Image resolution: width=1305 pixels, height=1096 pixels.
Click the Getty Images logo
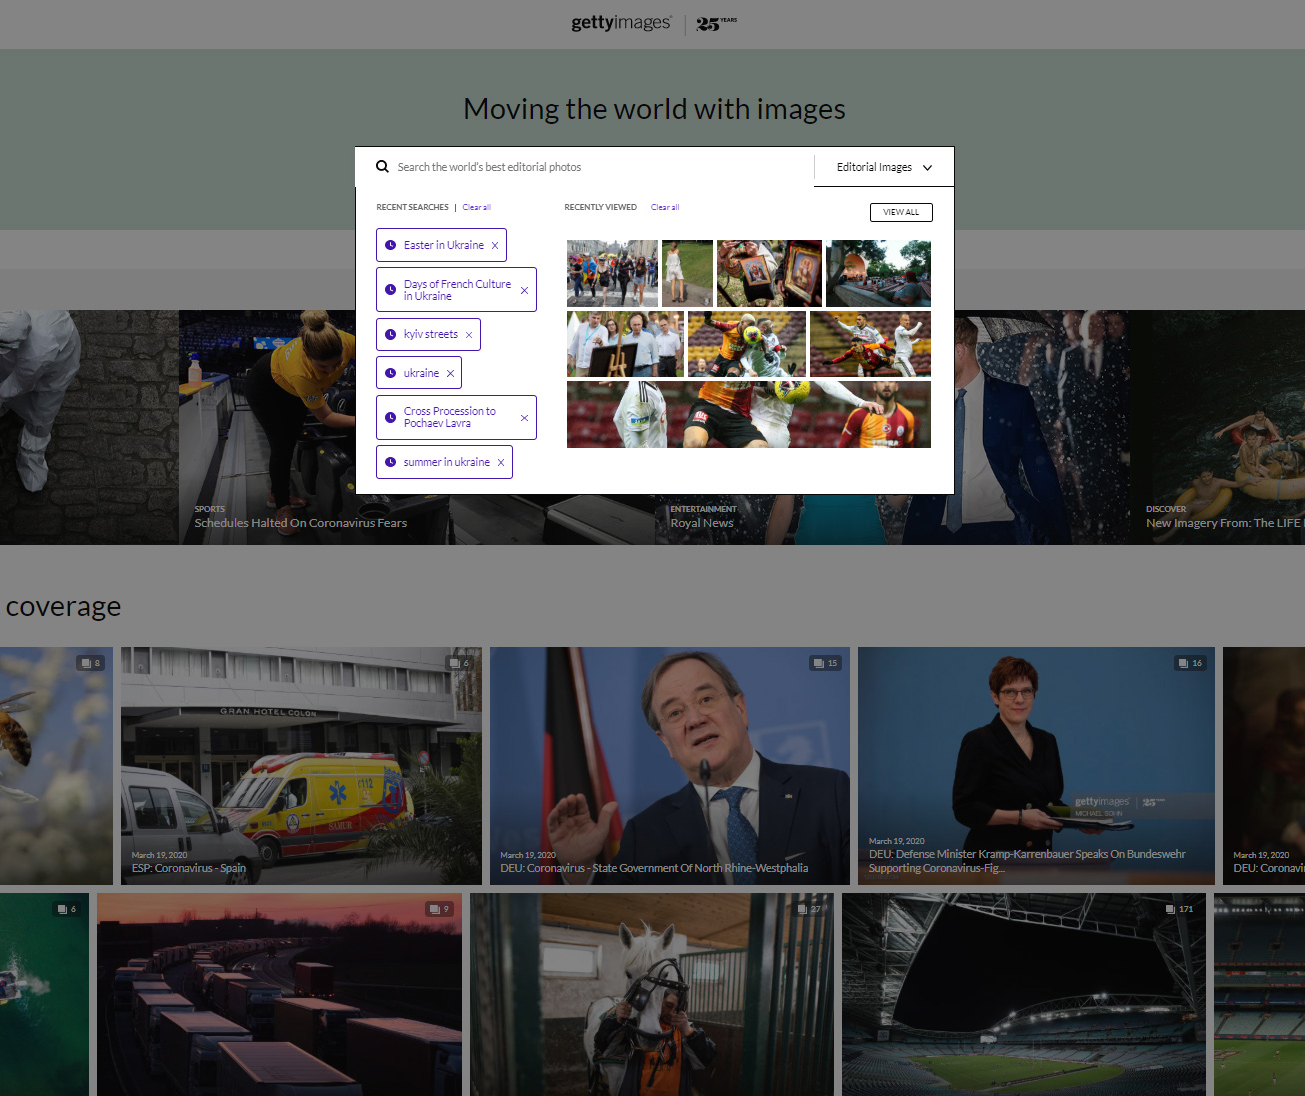pyautogui.click(x=621, y=23)
